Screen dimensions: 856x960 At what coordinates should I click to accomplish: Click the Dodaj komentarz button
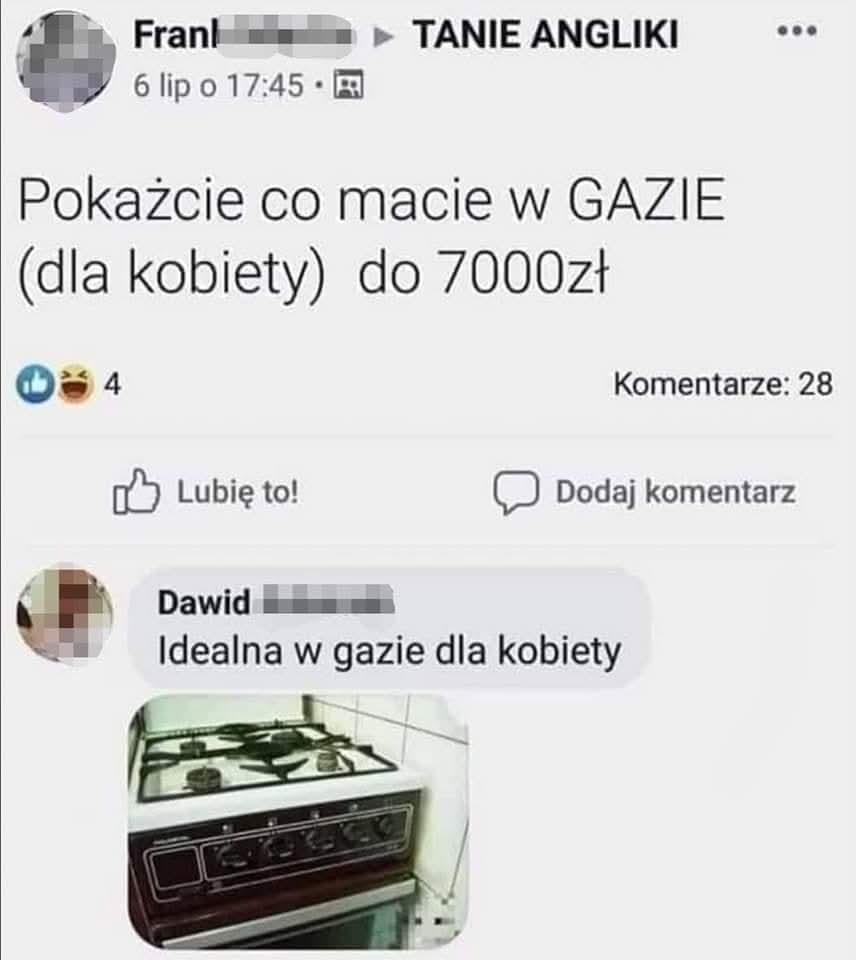[x=645, y=492]
